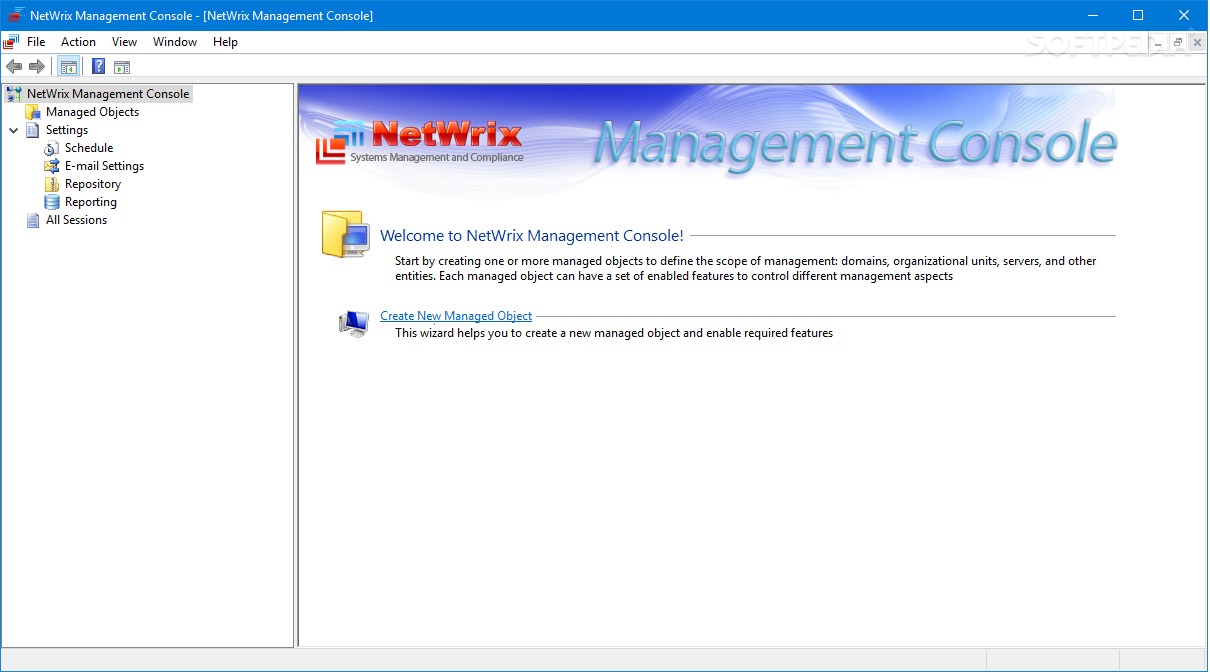The width and height of the screenshot is (1210, 672).
Task: Select Managed Objects in the tree
Action: coord(92,112)
